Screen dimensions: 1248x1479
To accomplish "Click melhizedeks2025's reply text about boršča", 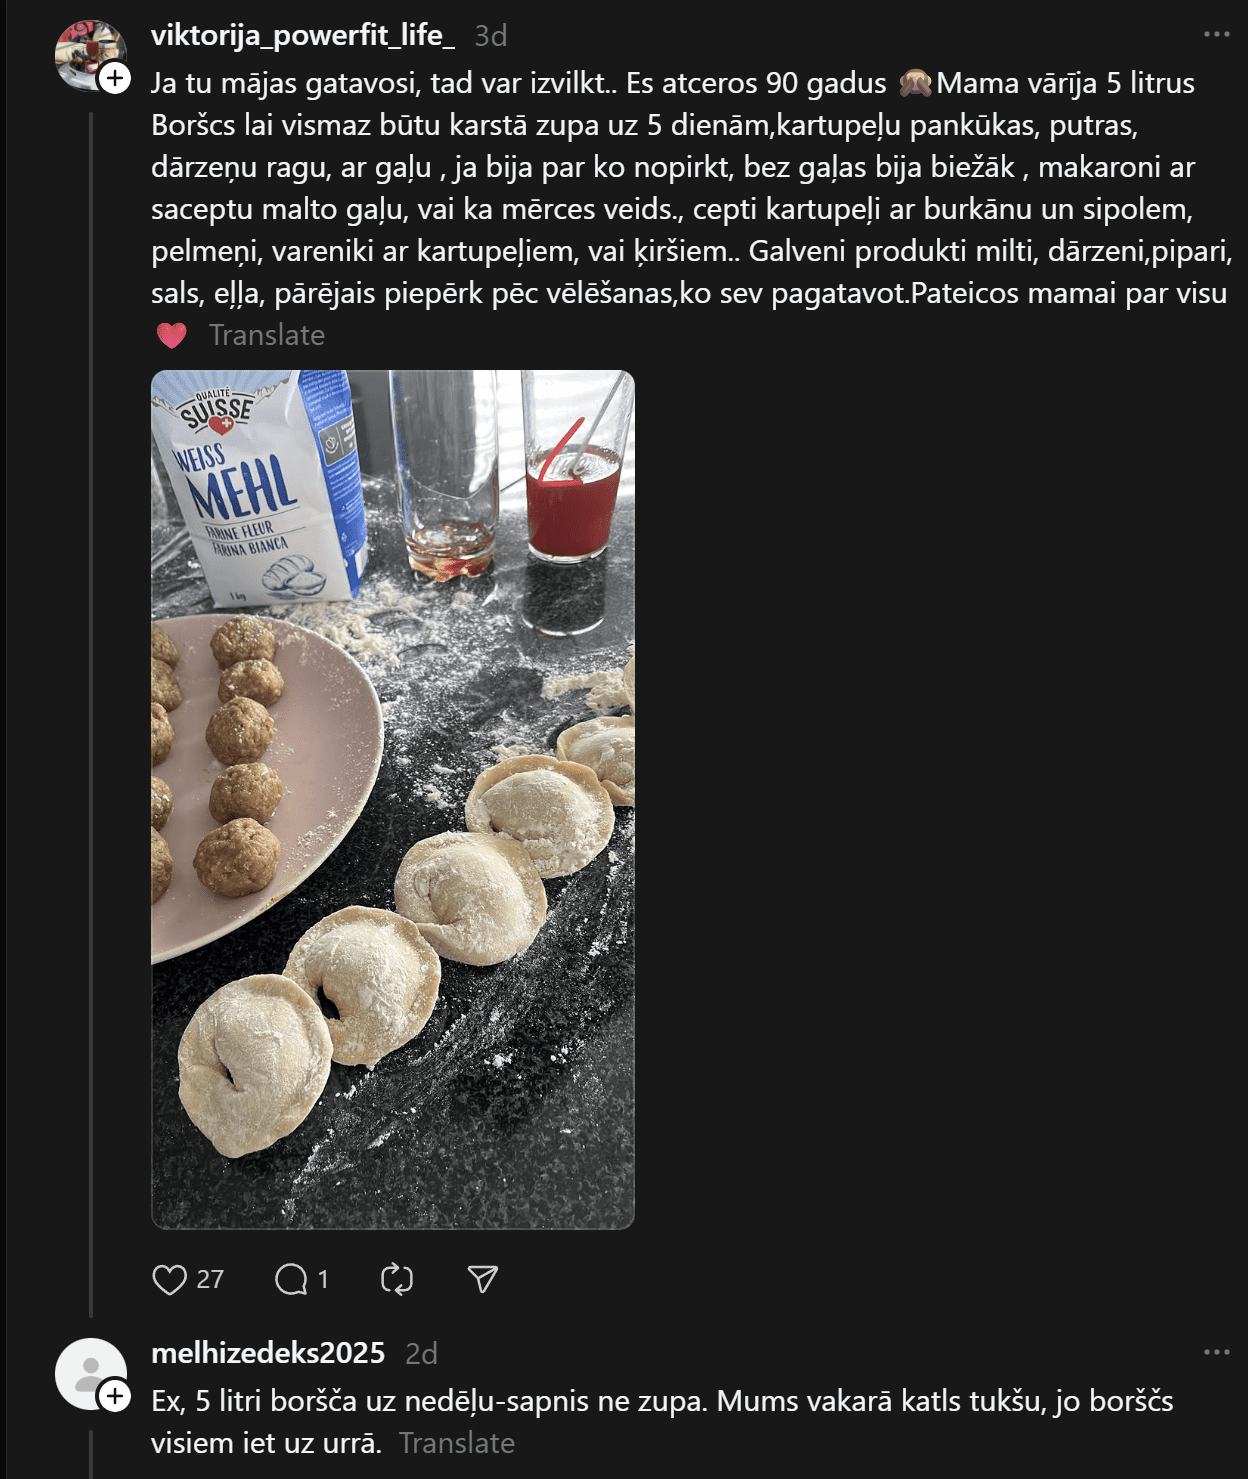I will 660,1401.
